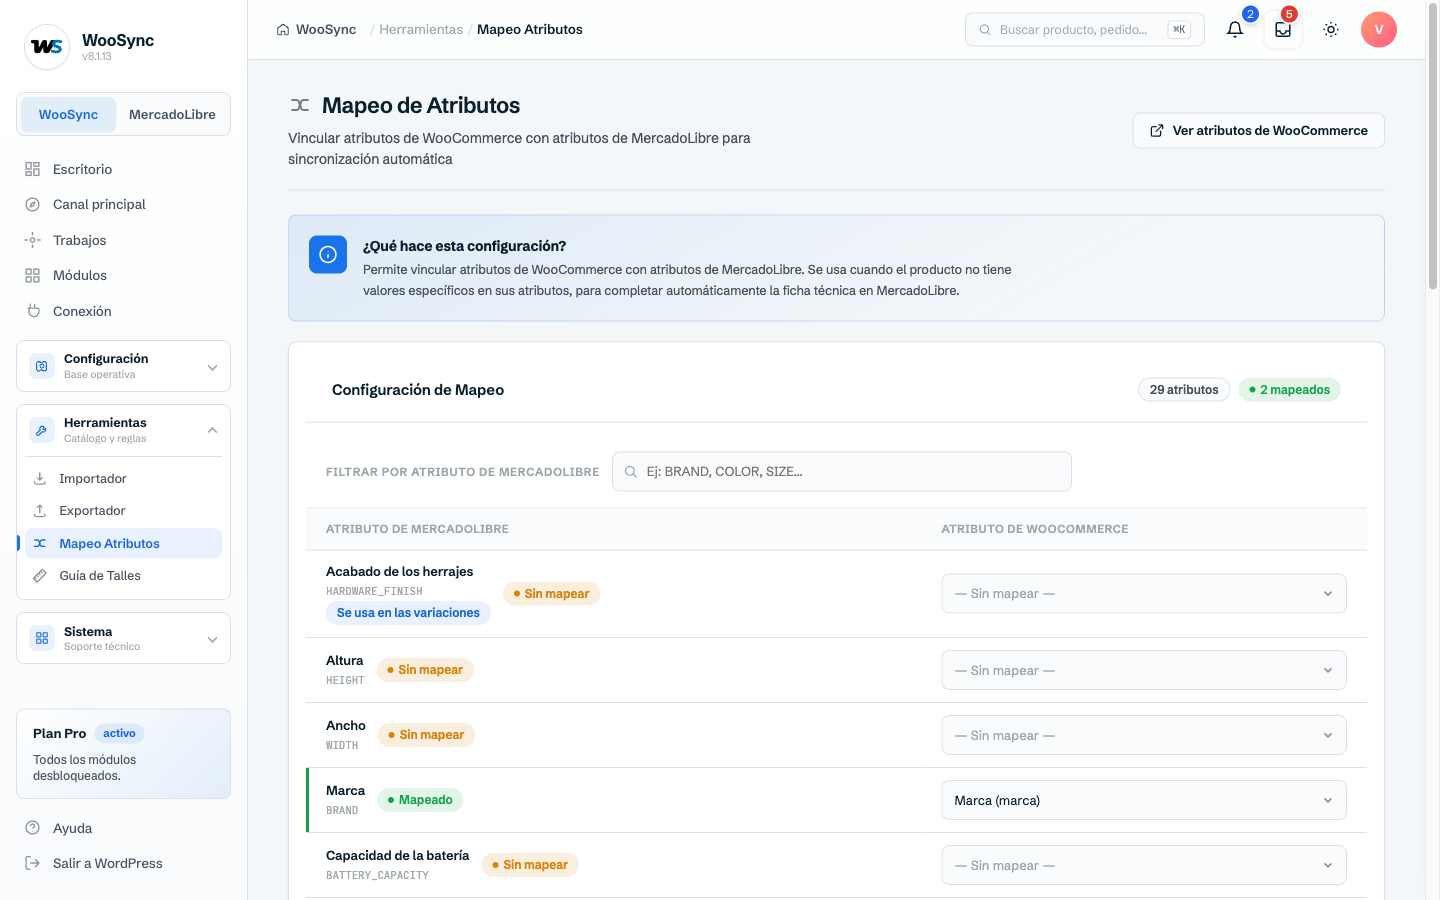Open Mapeo Atributos in sidebar

(x=124, y=543)
